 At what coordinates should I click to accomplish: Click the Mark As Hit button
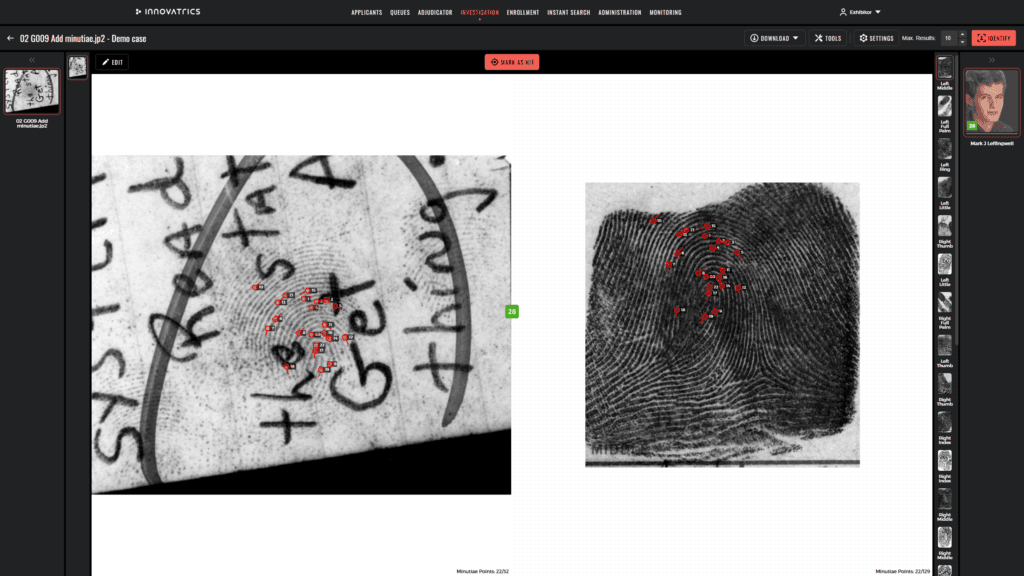[512, 61]
